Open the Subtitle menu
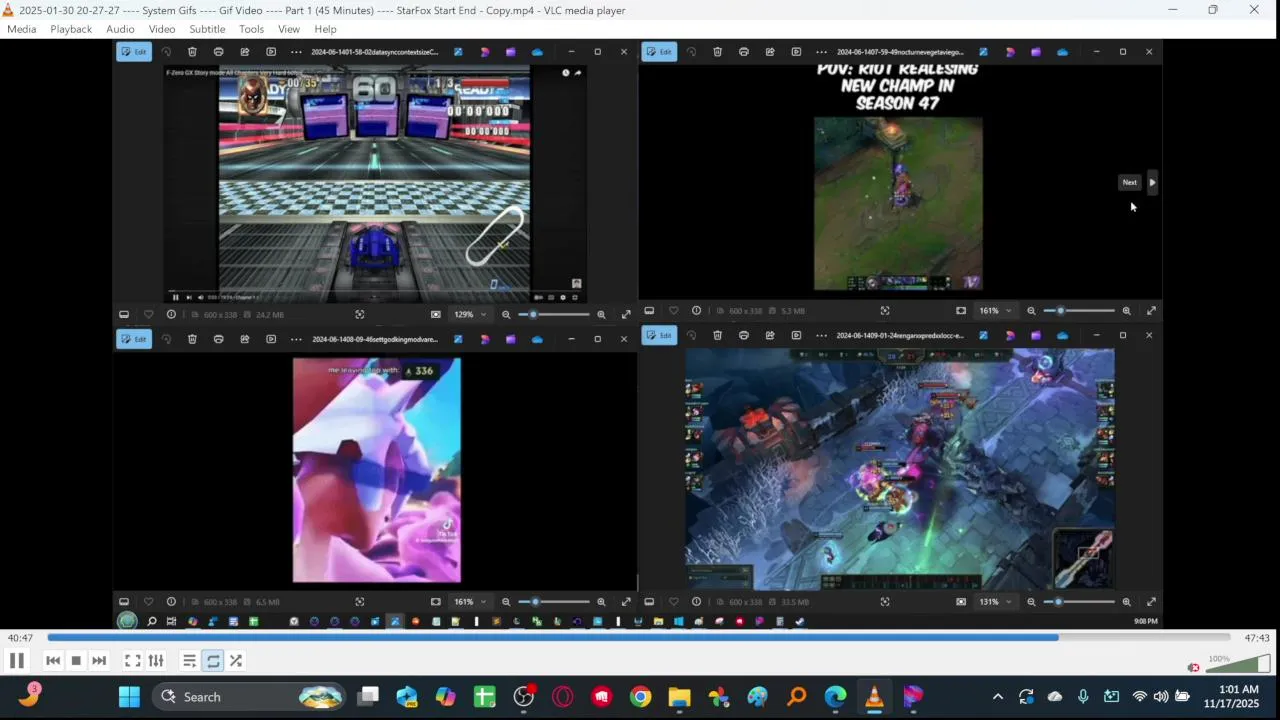The width and height of the screenshot is (1280, 720). 207,29
